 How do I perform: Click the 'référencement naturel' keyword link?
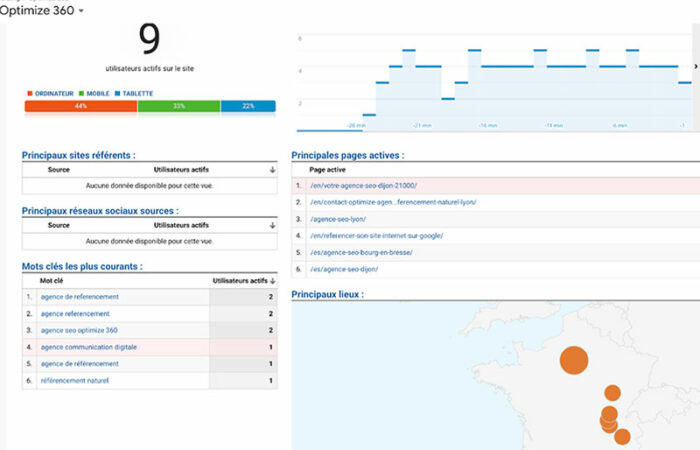point(74,380)
